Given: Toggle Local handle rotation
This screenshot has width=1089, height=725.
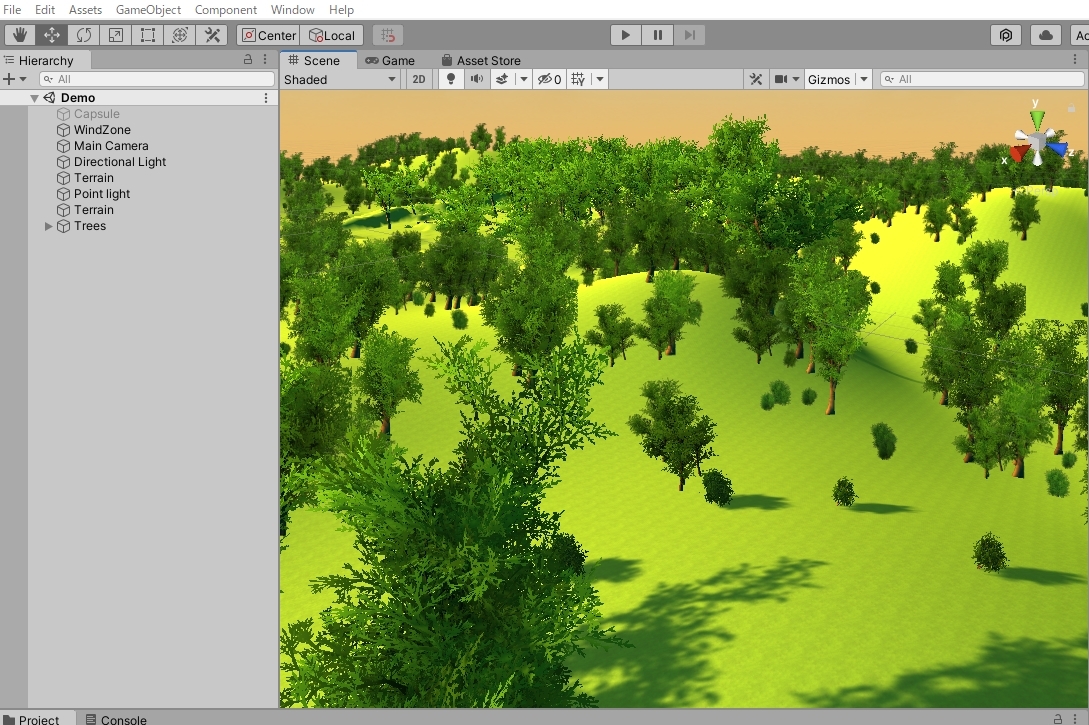Looking at the screenshot, I should pyautogui.click(x=331, y=35).
